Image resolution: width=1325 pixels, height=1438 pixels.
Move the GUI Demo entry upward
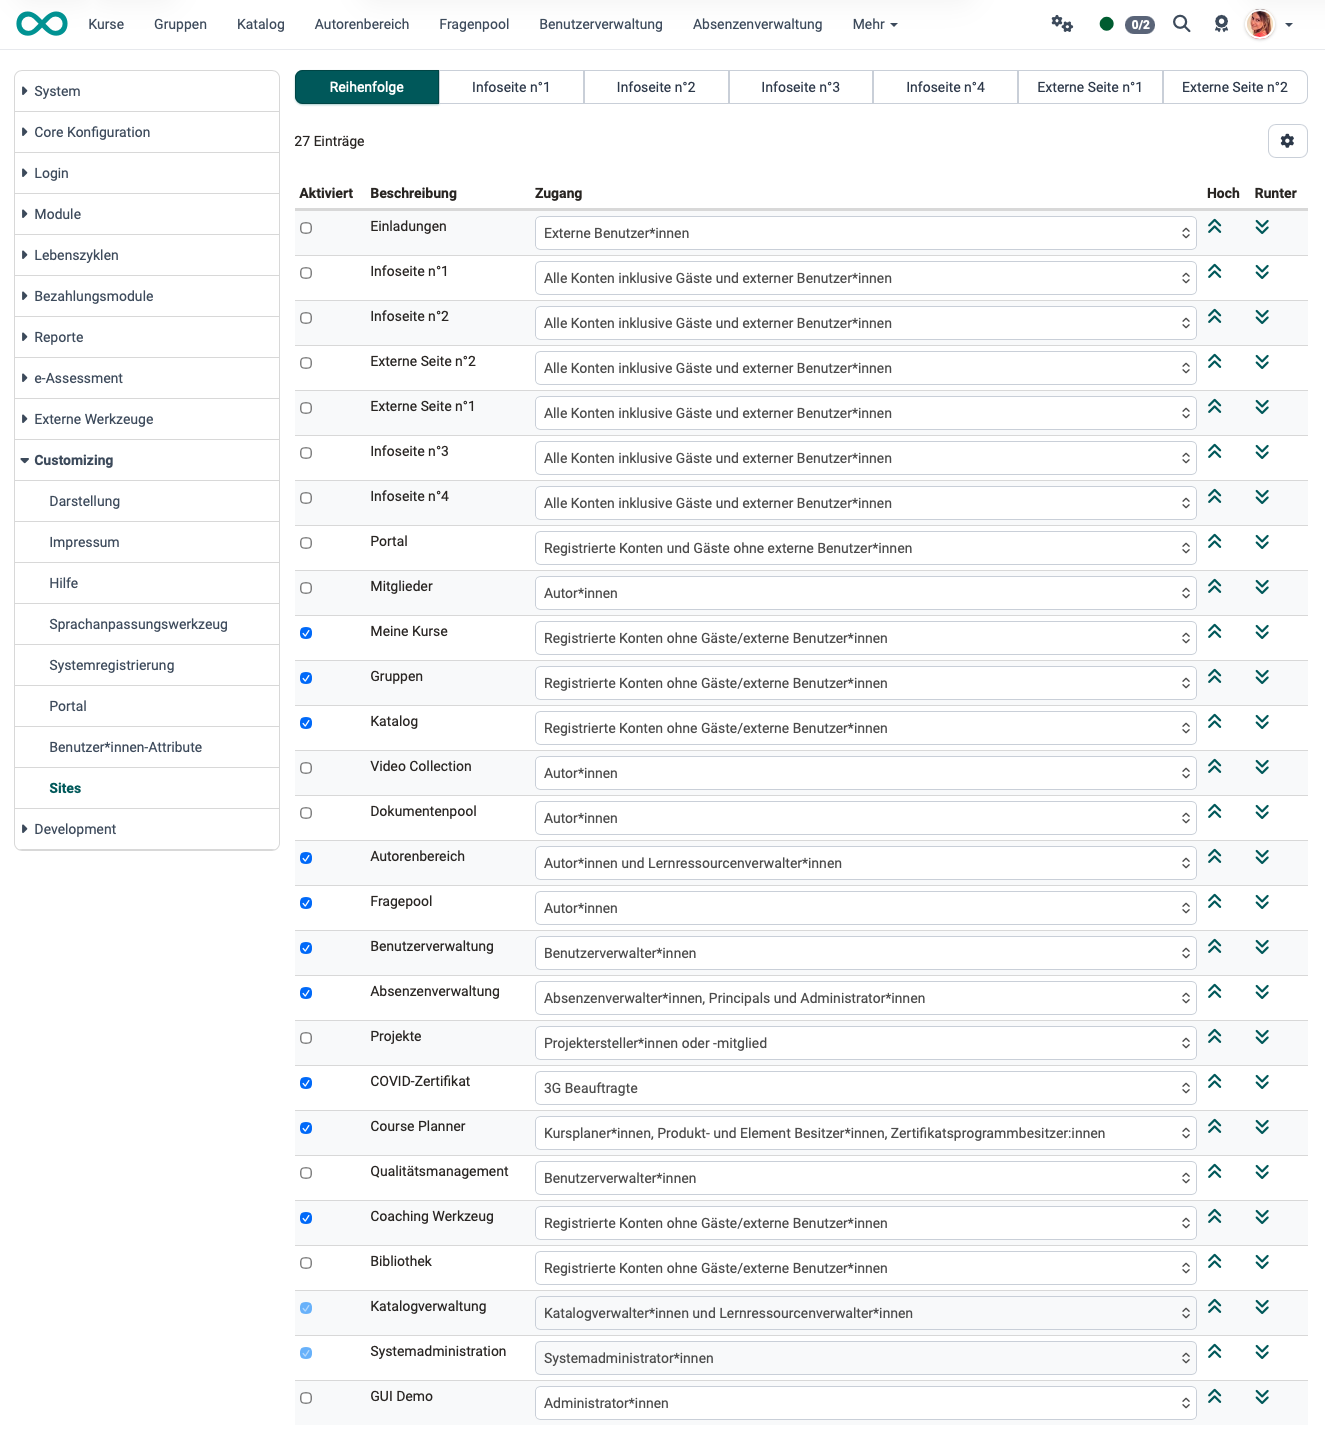click(1215, 1396)
